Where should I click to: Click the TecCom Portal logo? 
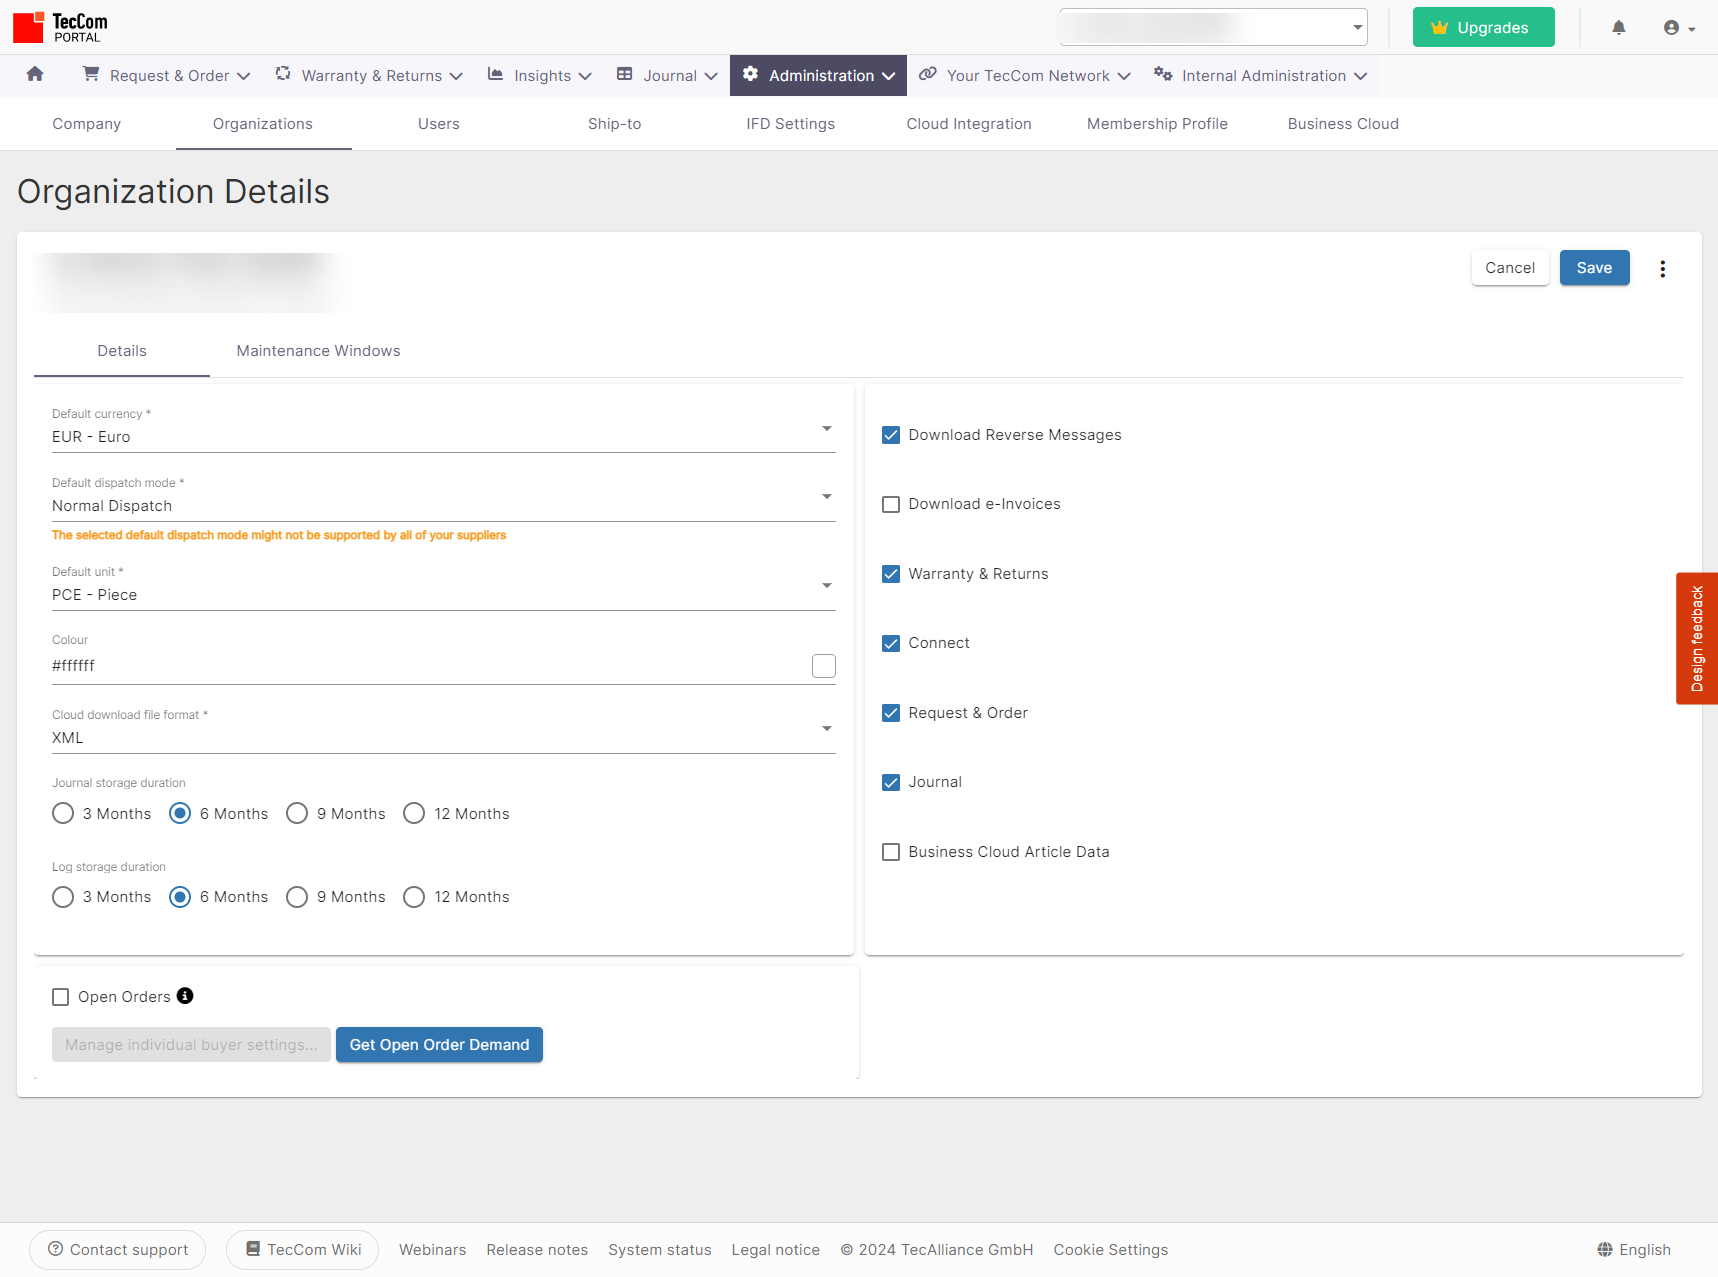click(x=60, y=28)
